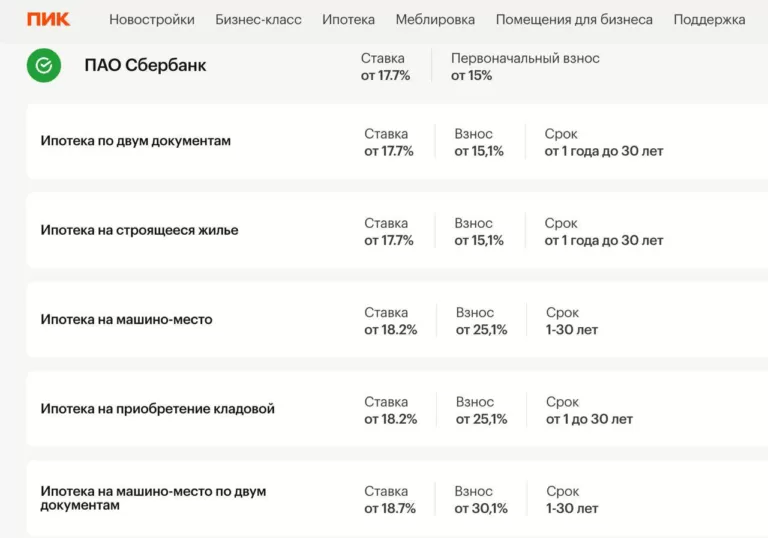The width and height of the screenshot is (768, 538).
Task: Select Ипотека по двум документам program
Action: pos(135,141)
